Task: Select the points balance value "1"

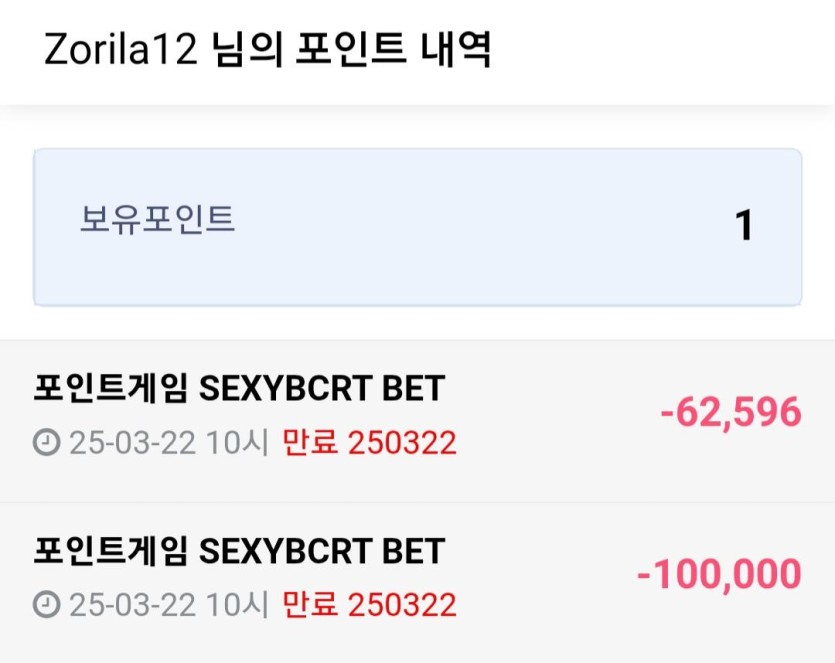Action: pos(744,226)
